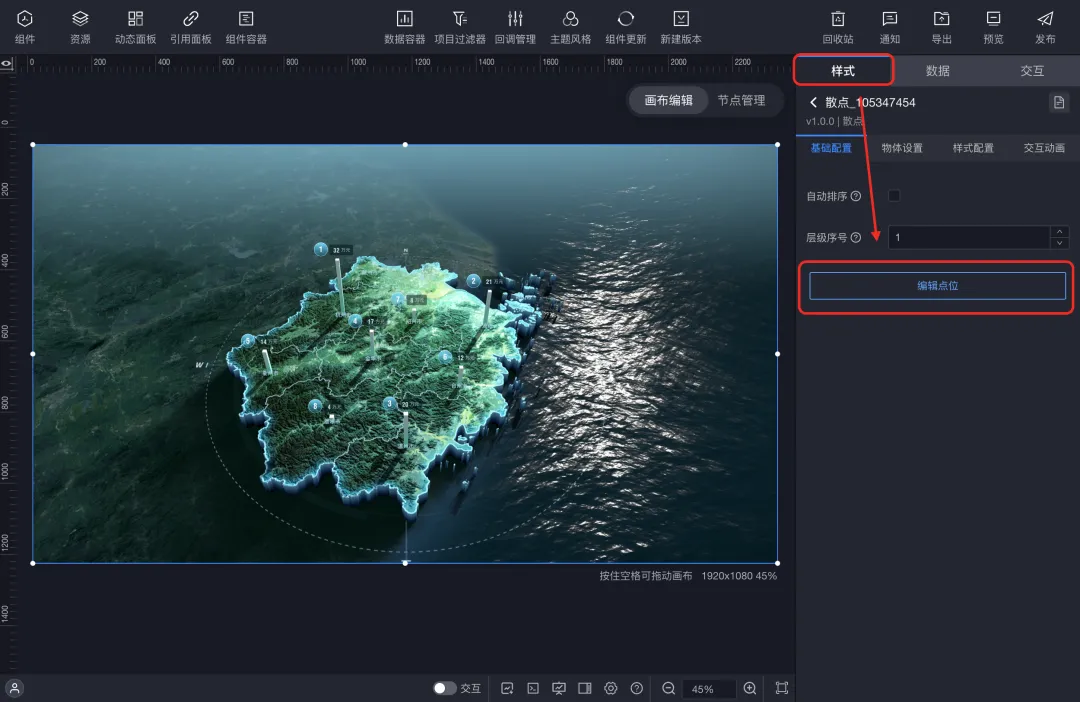Click the 编辑点位 button

937,286
